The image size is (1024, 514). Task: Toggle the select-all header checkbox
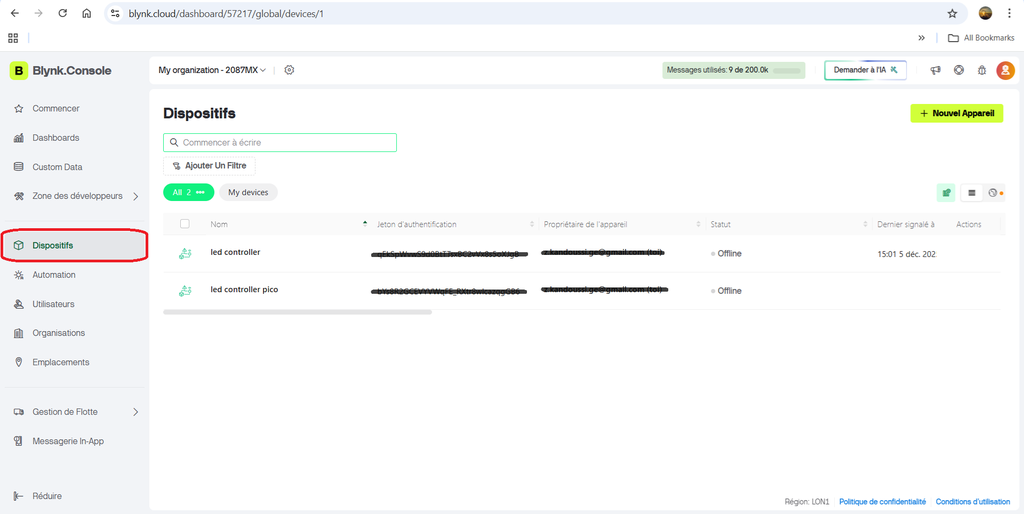coord(185,224)
